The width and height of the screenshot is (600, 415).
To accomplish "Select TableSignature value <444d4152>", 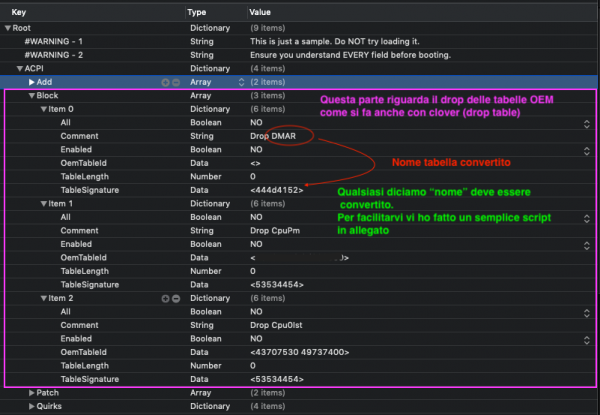I will pos(277,190).
